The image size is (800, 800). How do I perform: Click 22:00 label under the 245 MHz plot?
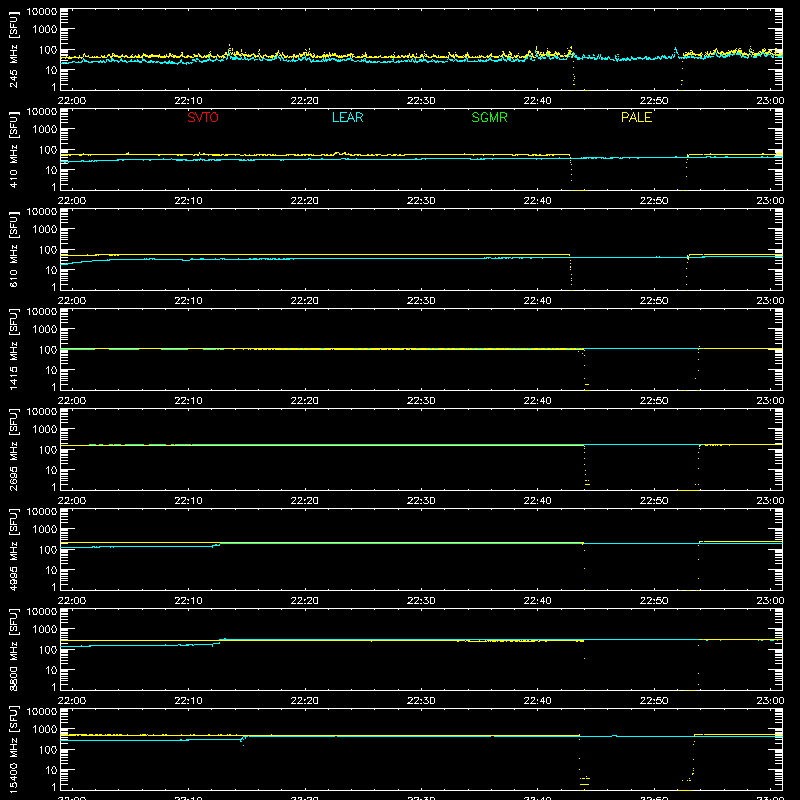point(71,101)
